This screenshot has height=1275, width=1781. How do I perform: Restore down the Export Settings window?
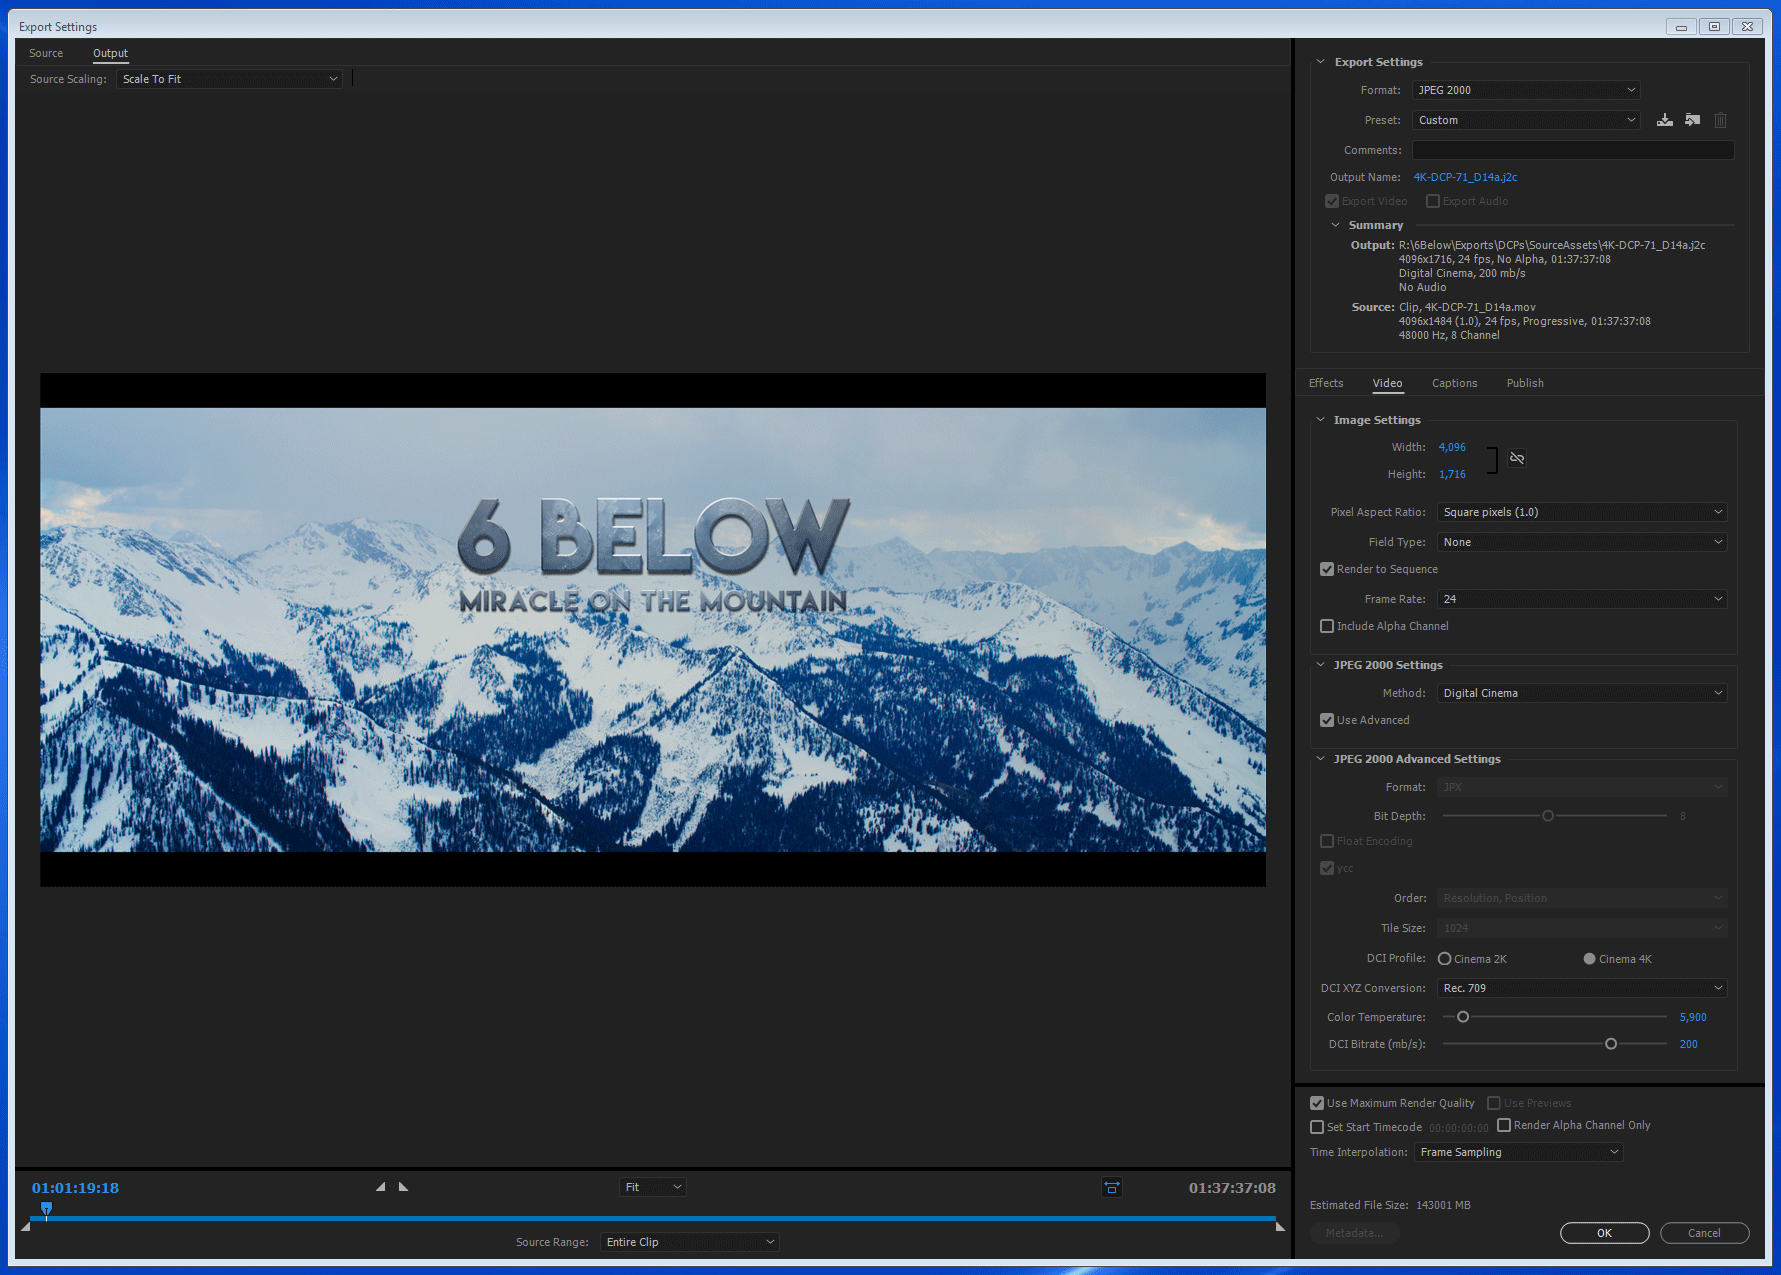tap(1714, 27)
